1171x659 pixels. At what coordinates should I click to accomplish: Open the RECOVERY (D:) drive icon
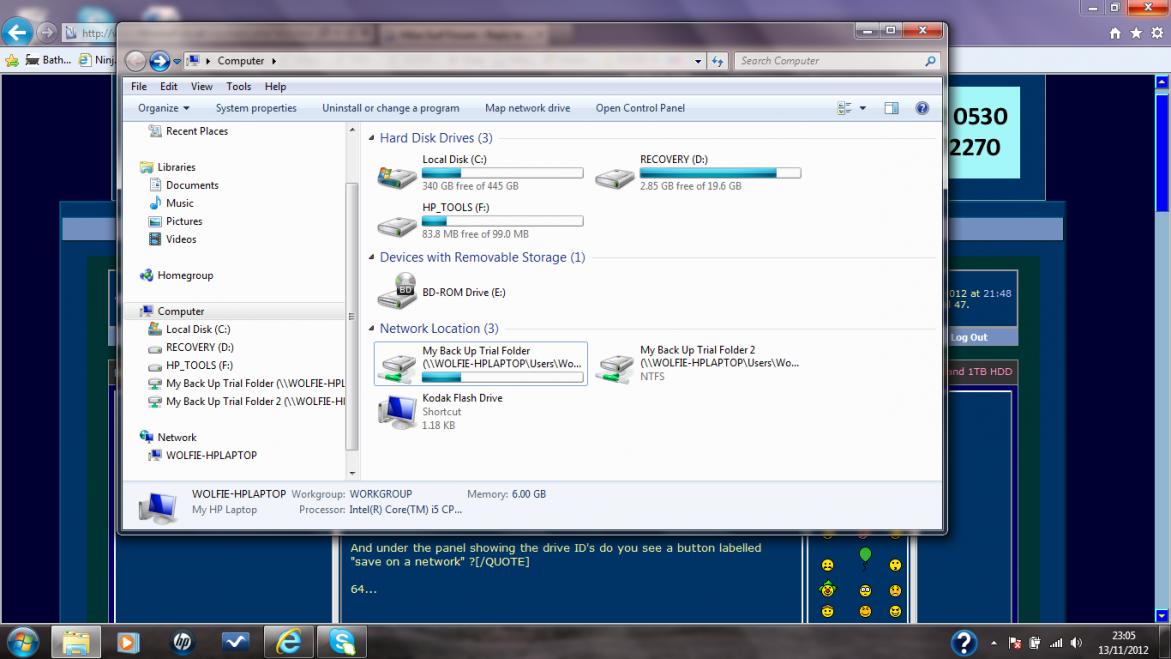click(614, 176)
